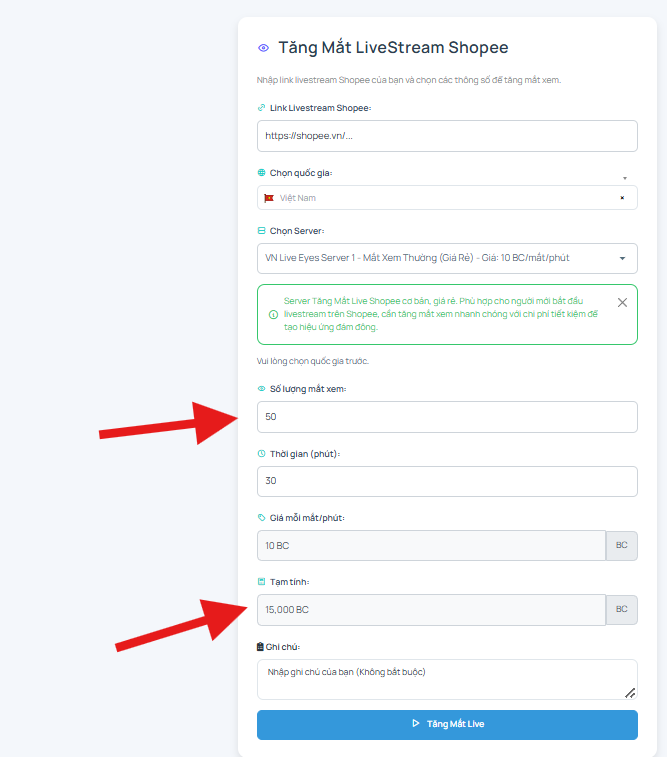Click the Ghi chú note textarea

coord(447,680)
